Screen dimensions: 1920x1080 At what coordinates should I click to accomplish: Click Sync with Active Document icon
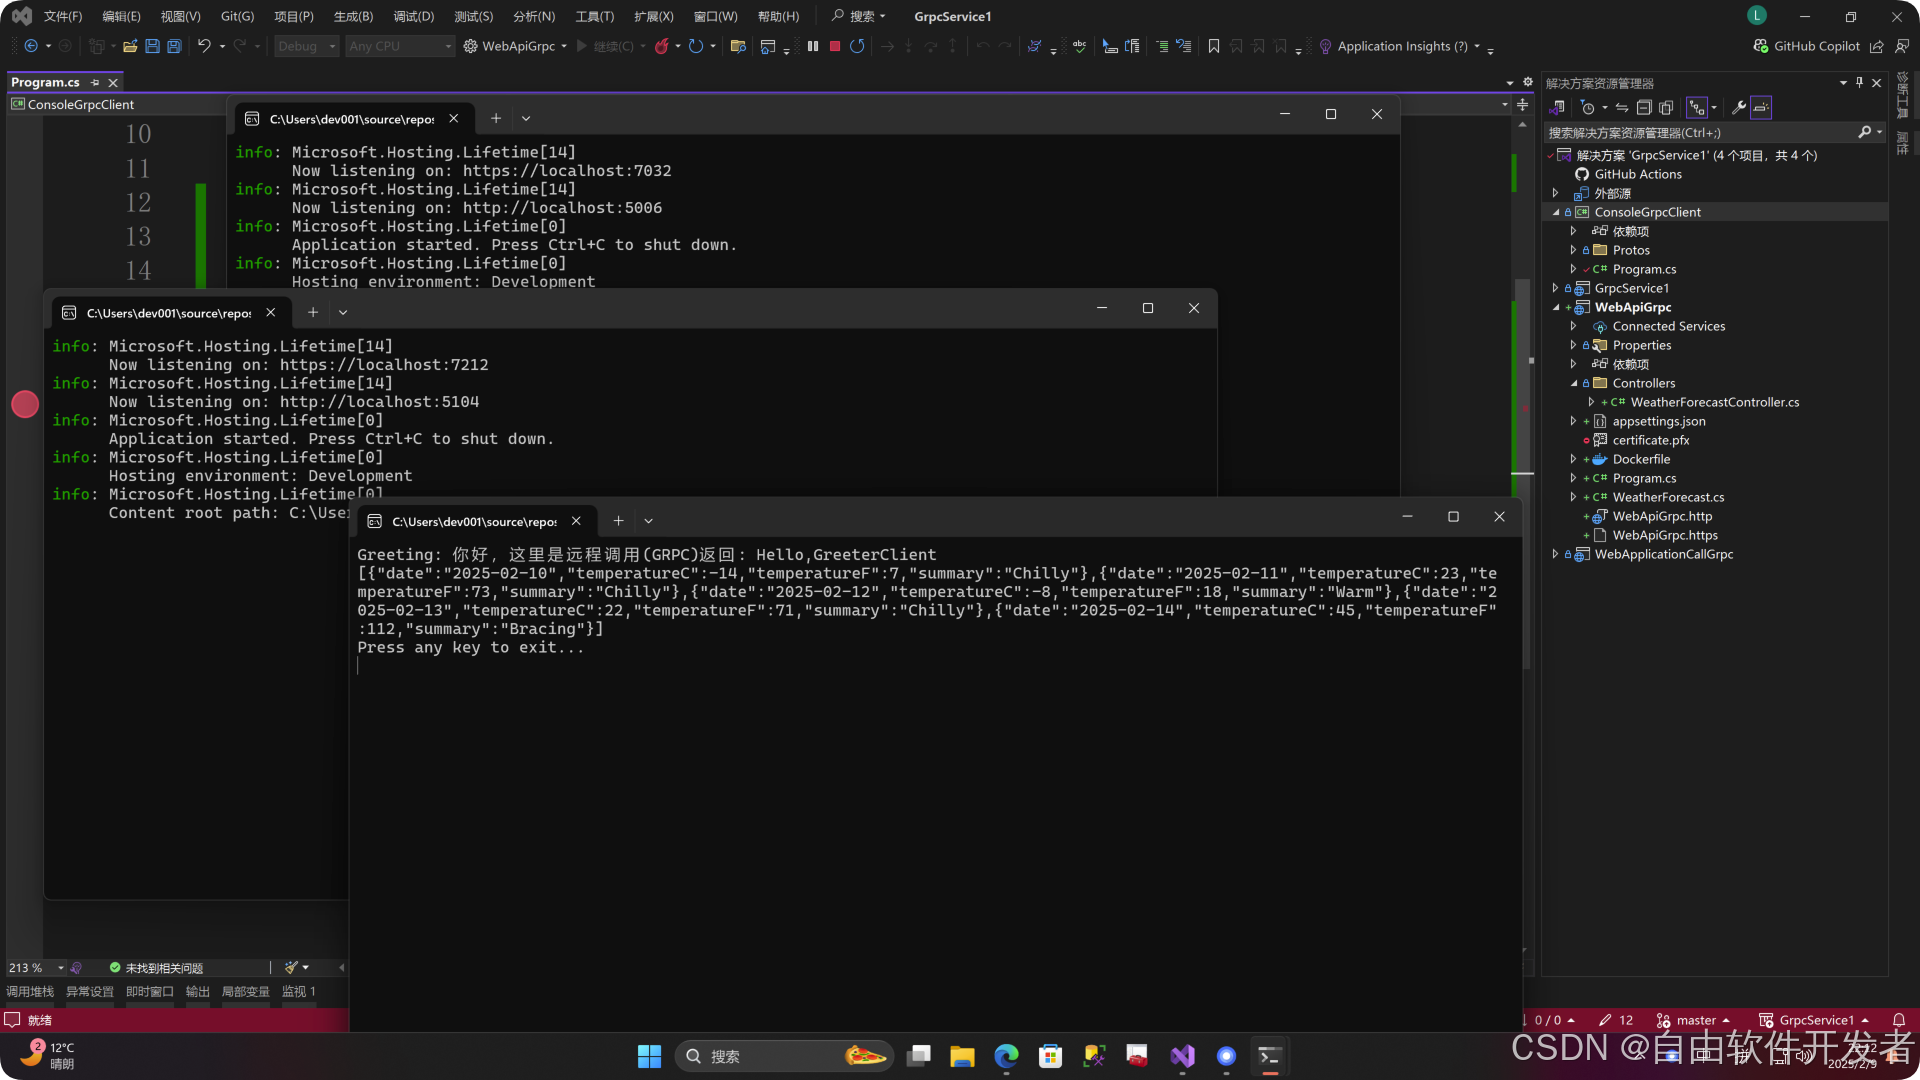(1622, 108)
